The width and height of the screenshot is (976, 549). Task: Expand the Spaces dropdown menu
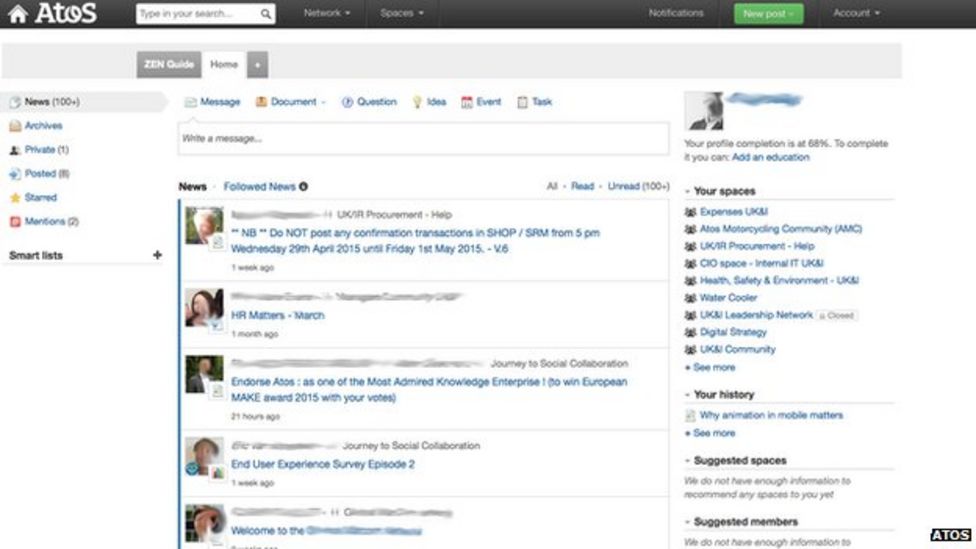coord(402,14)
